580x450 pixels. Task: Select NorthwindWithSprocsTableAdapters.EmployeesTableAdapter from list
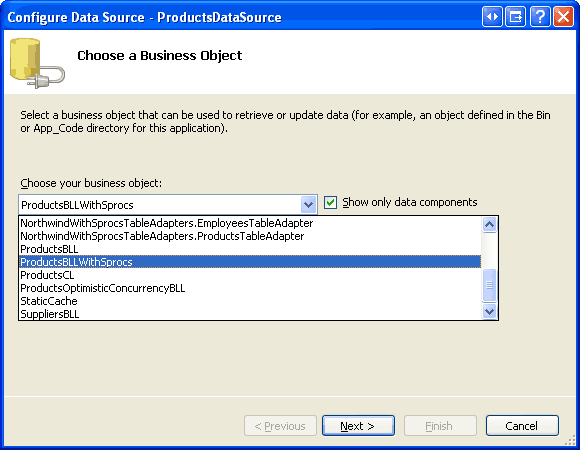(x=250, y=223)
